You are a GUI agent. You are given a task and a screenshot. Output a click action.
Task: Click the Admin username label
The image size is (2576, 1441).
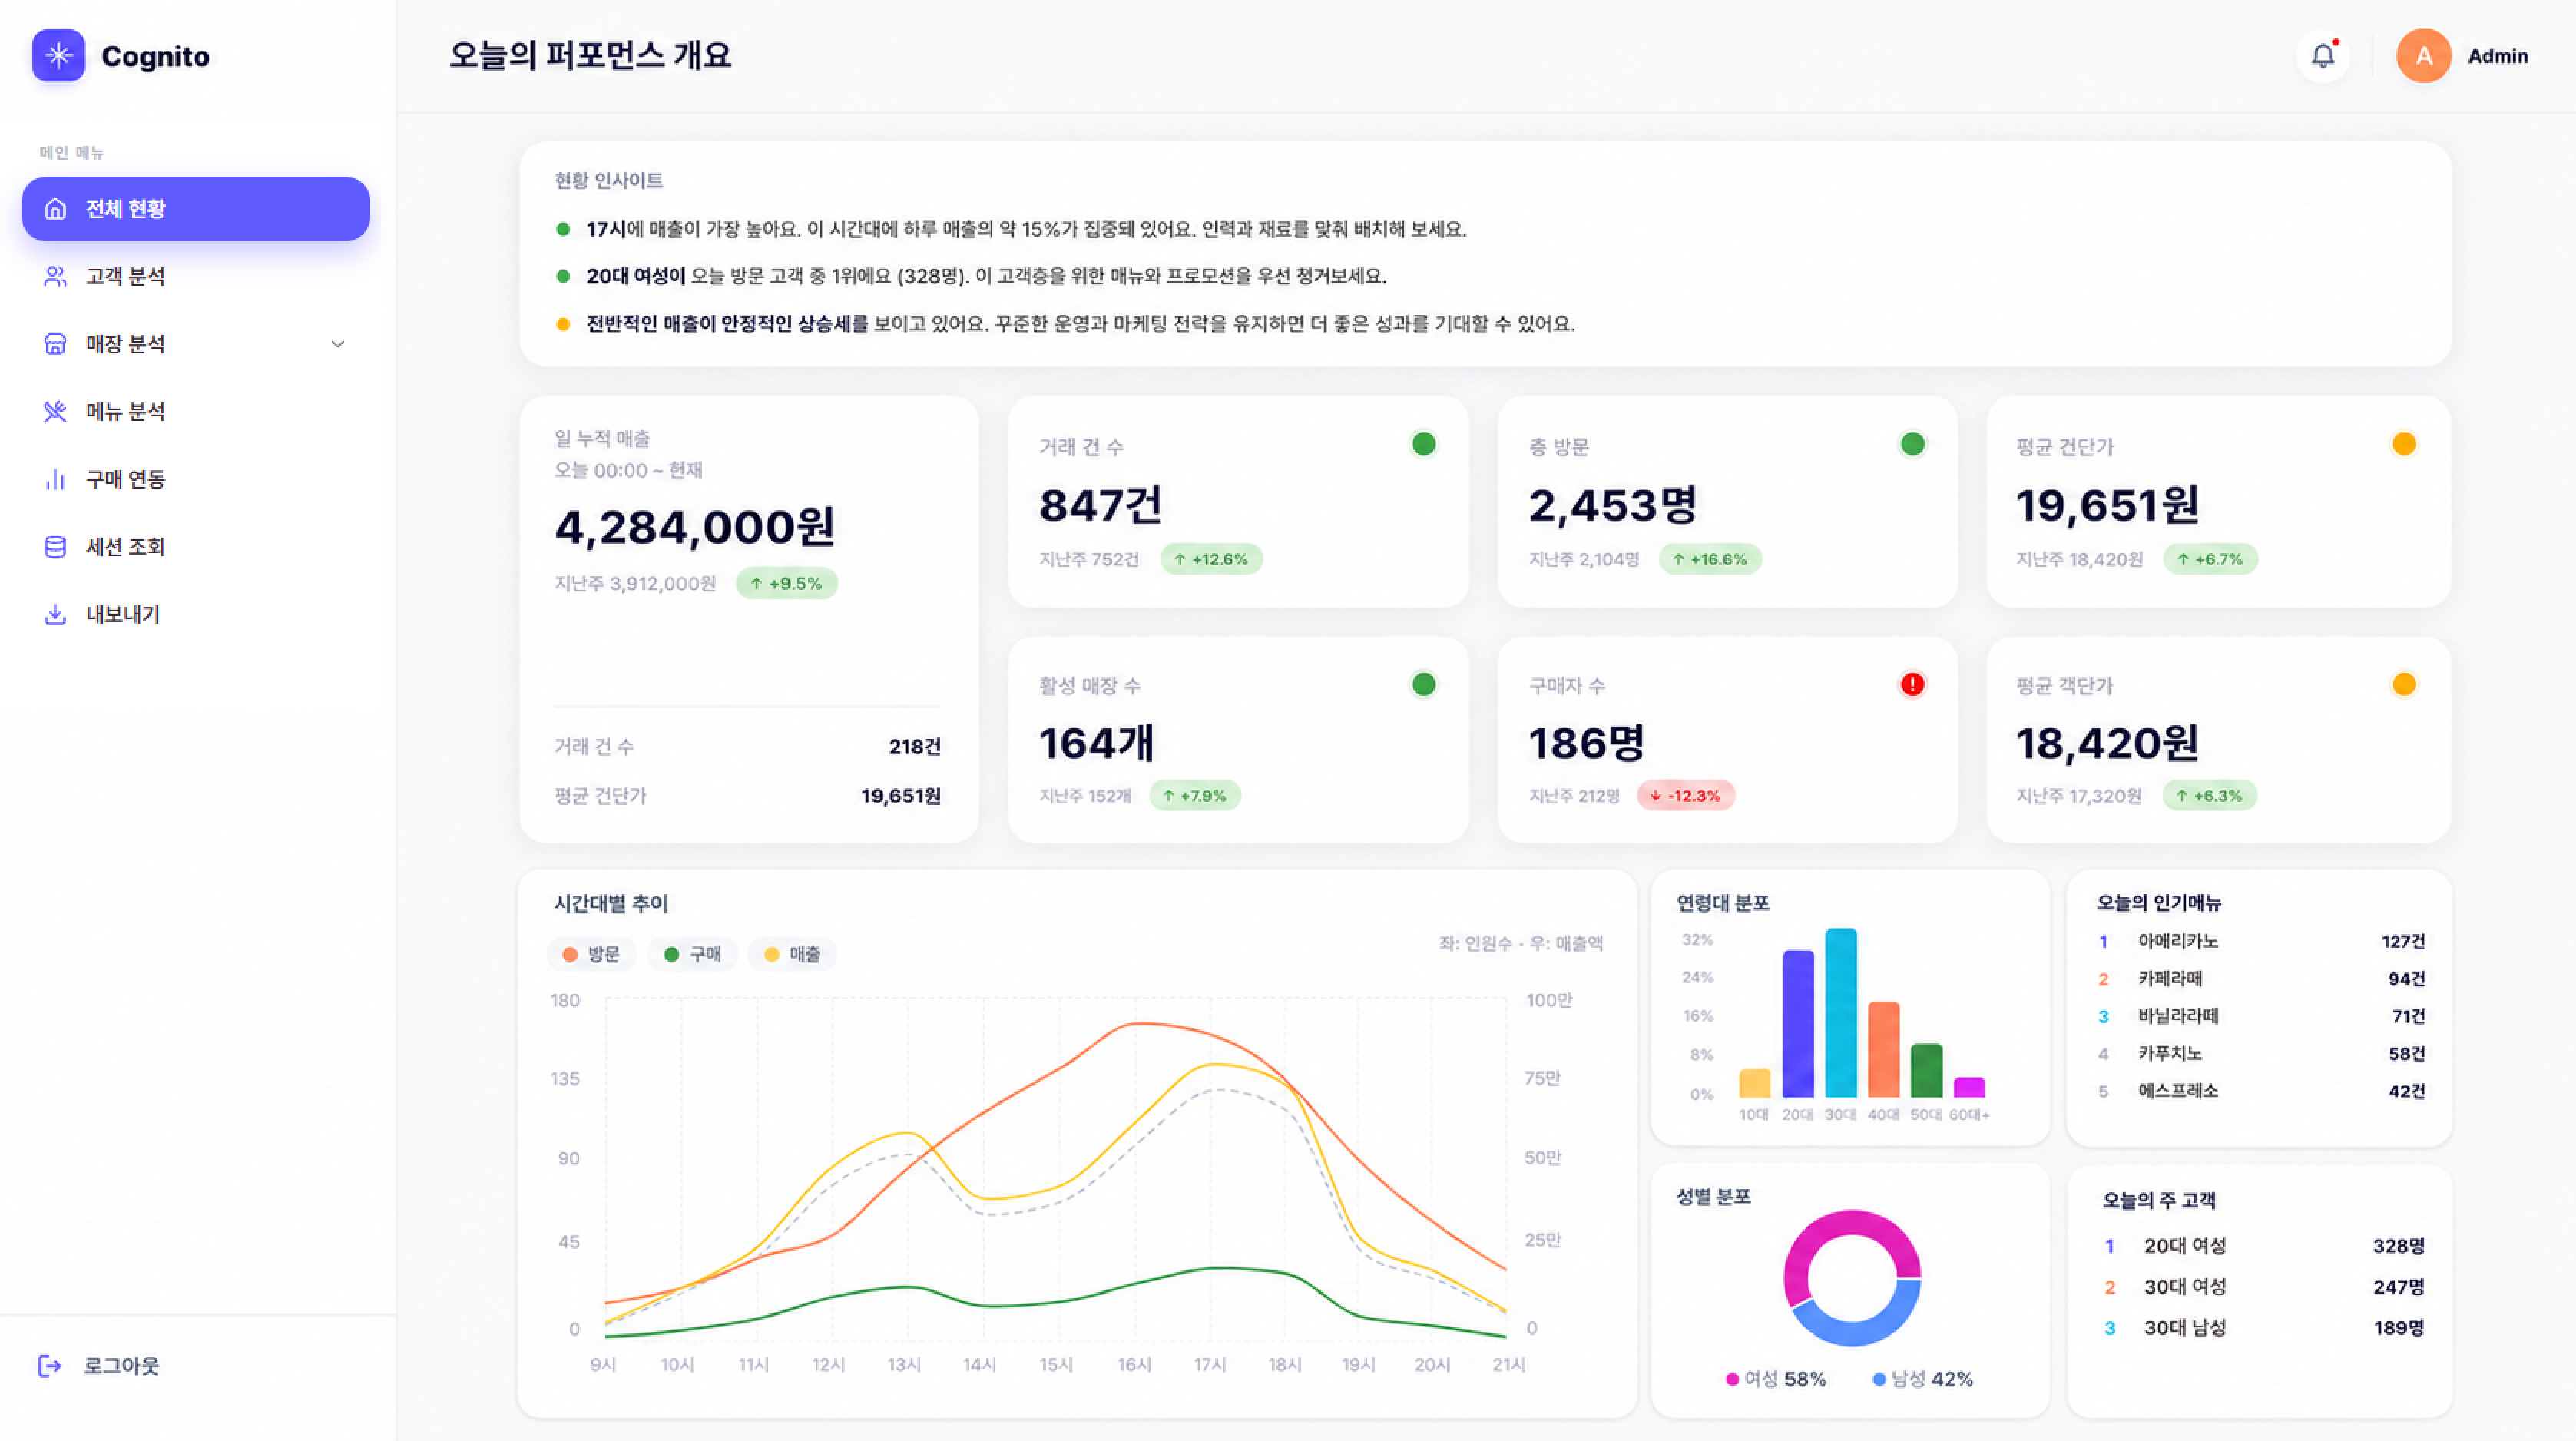pos(2498,57)
